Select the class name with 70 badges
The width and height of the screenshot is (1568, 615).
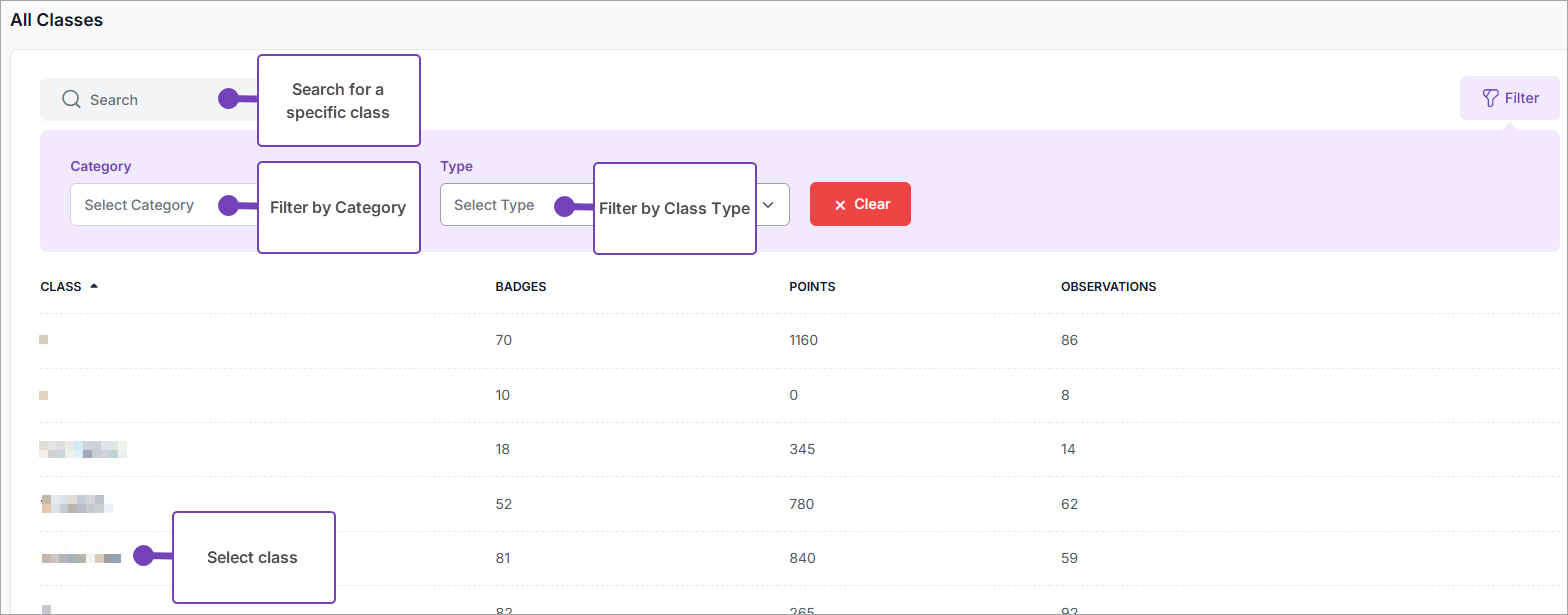tap(44, 340)
